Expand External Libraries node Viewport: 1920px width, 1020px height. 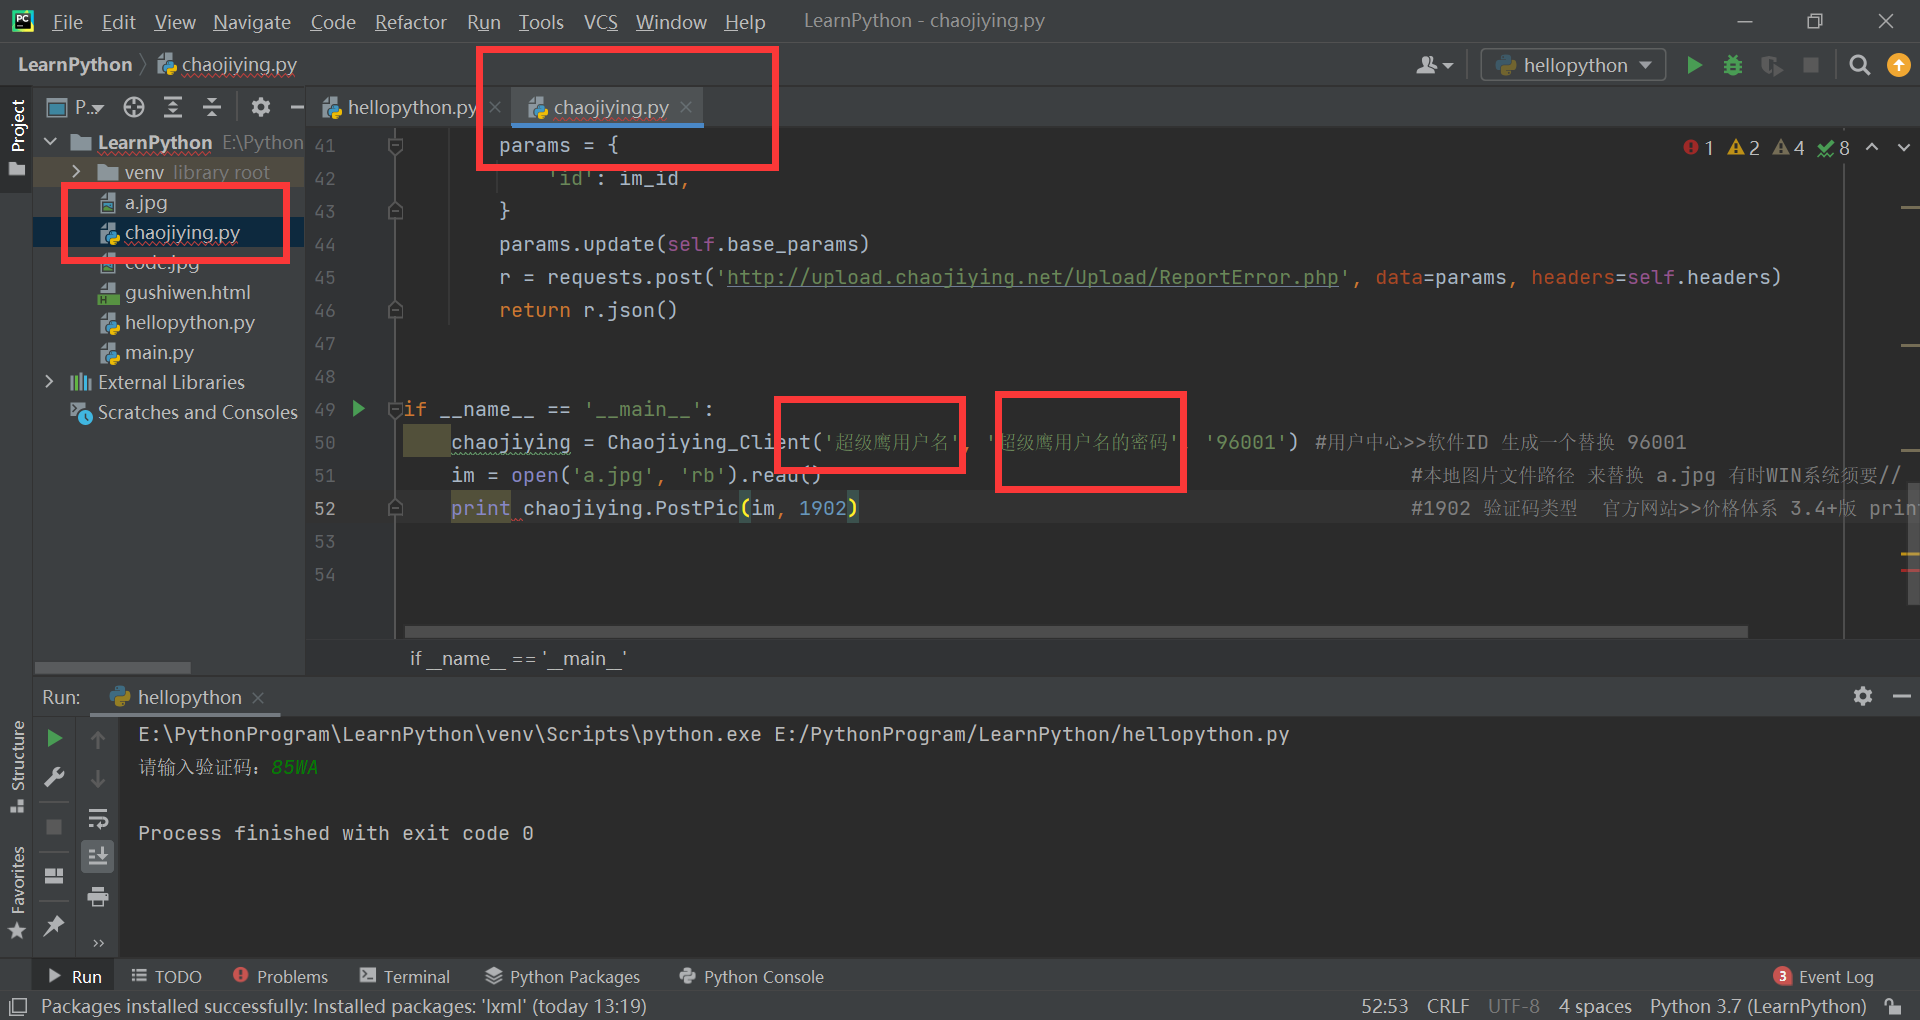pyautogui.click(x=50, y=382)
